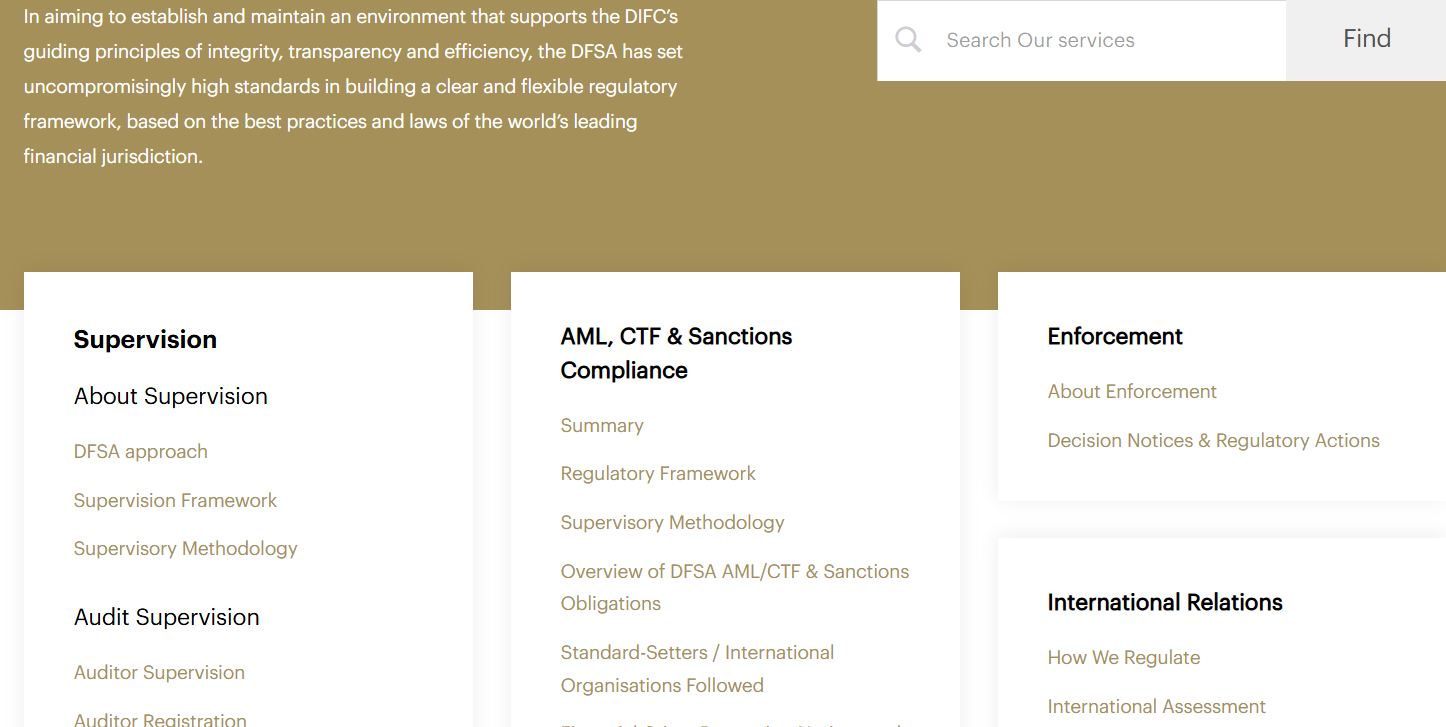
Task: Open the Enforcement heading
Action: point(1115,337)
